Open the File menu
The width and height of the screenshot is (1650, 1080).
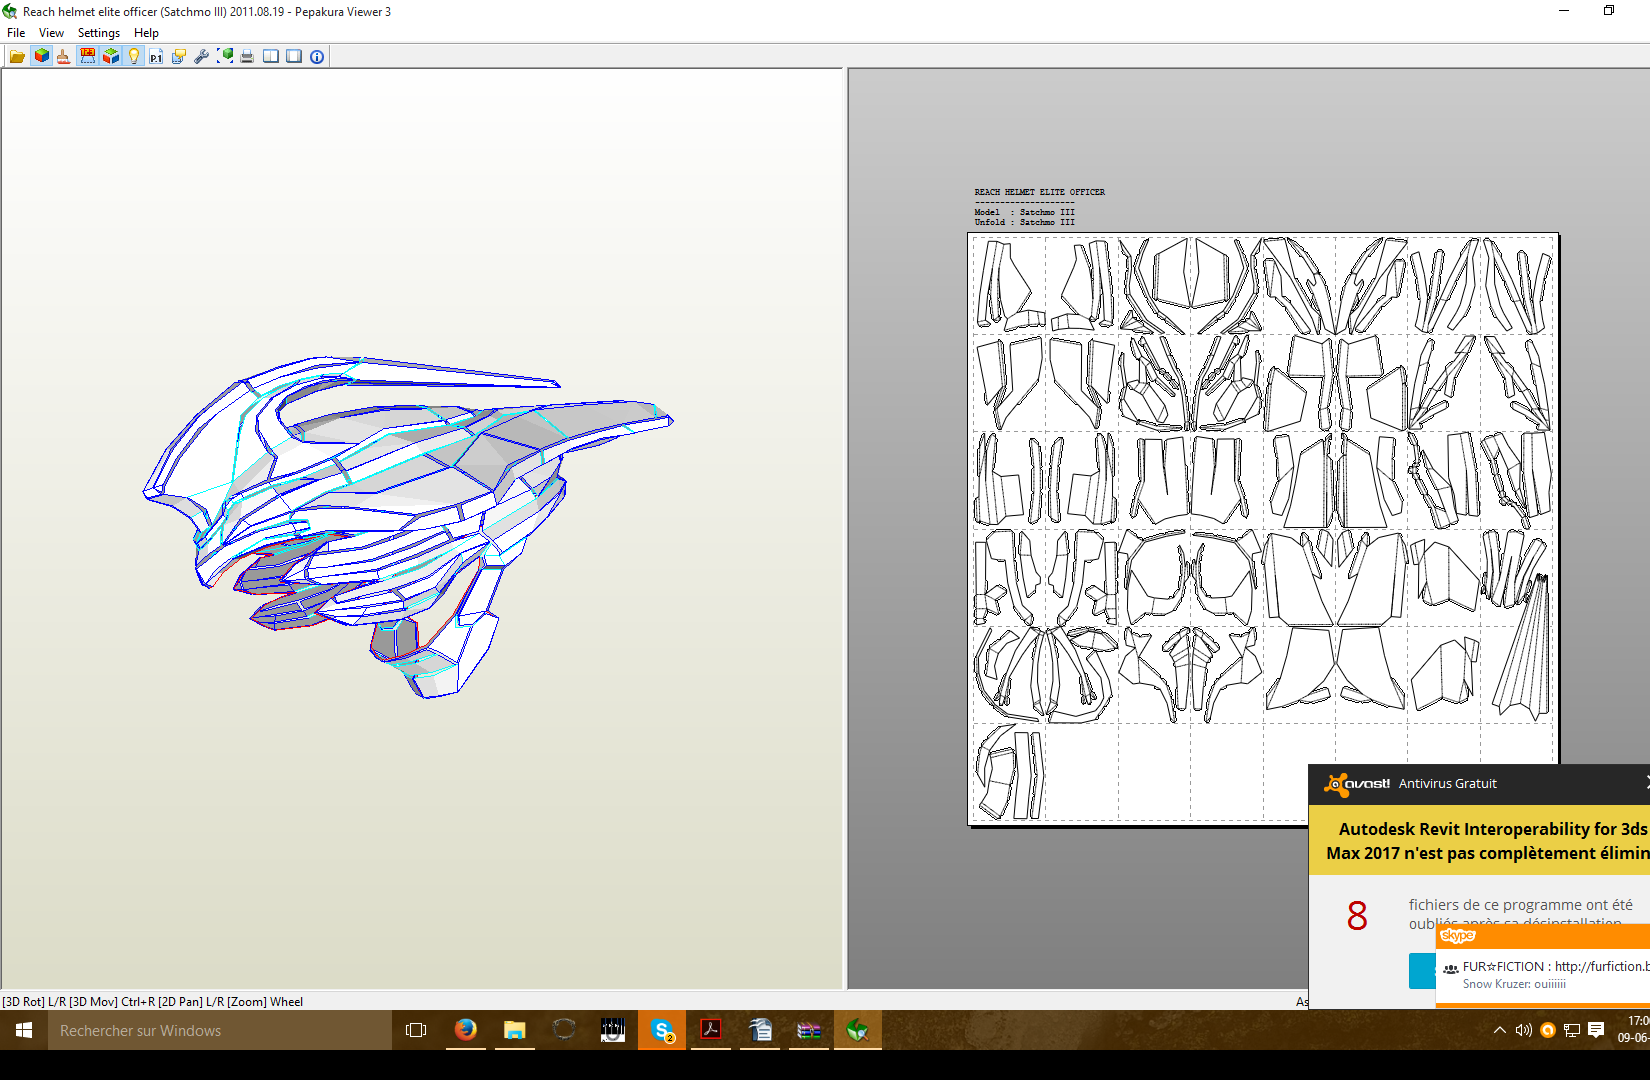[x=16, y=33]
